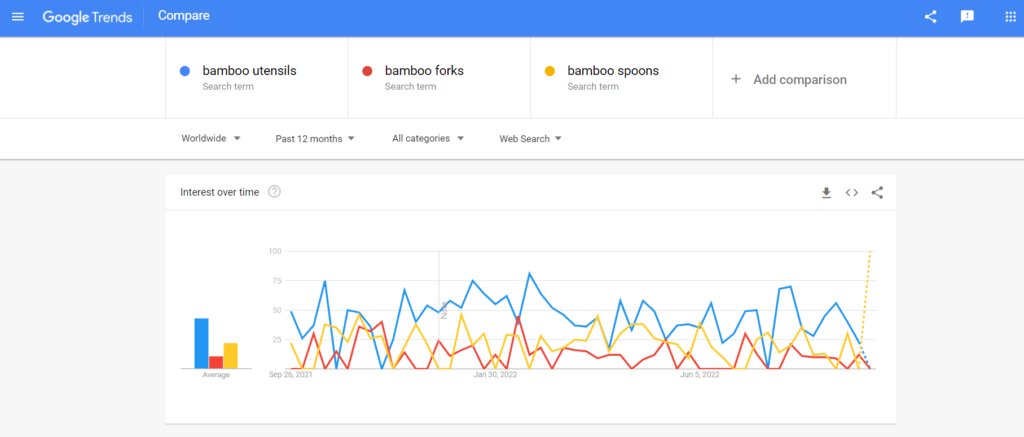
Task: Click the Google Trends logo
Action: tap(88, 17)
